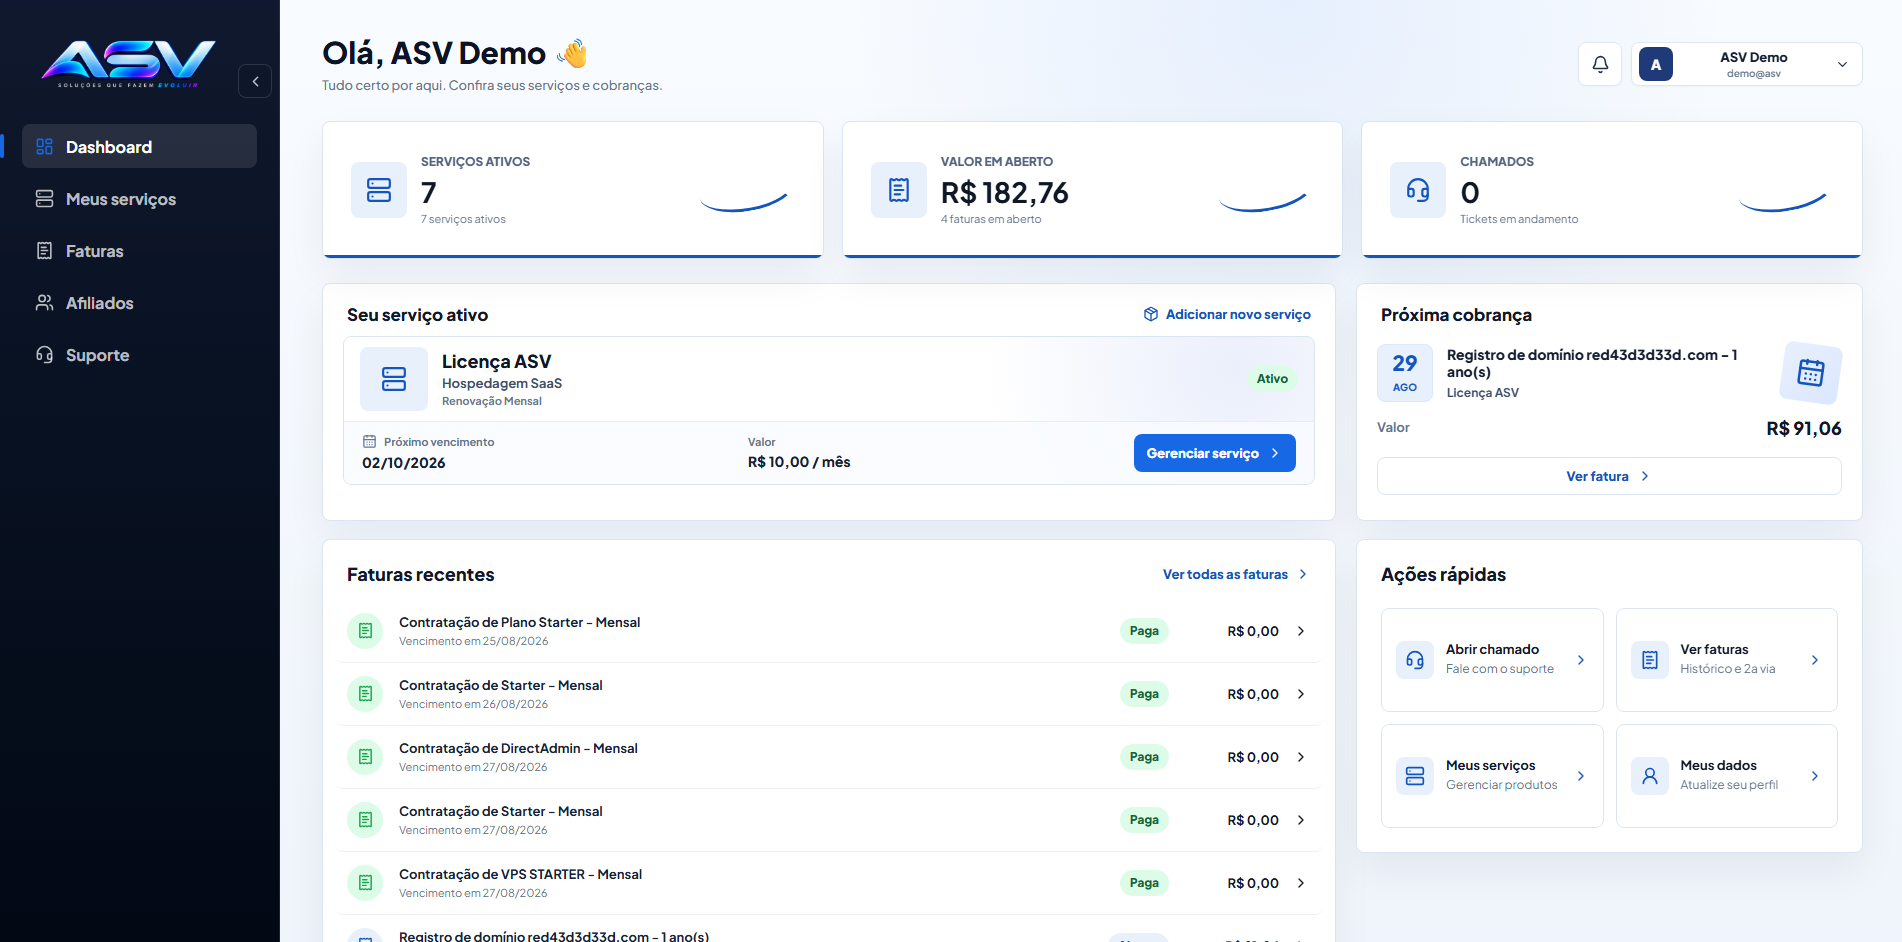Click the person icon in Meus dados
Viewport: 1902px width, 942px height.
click(x=1650, y=776)
